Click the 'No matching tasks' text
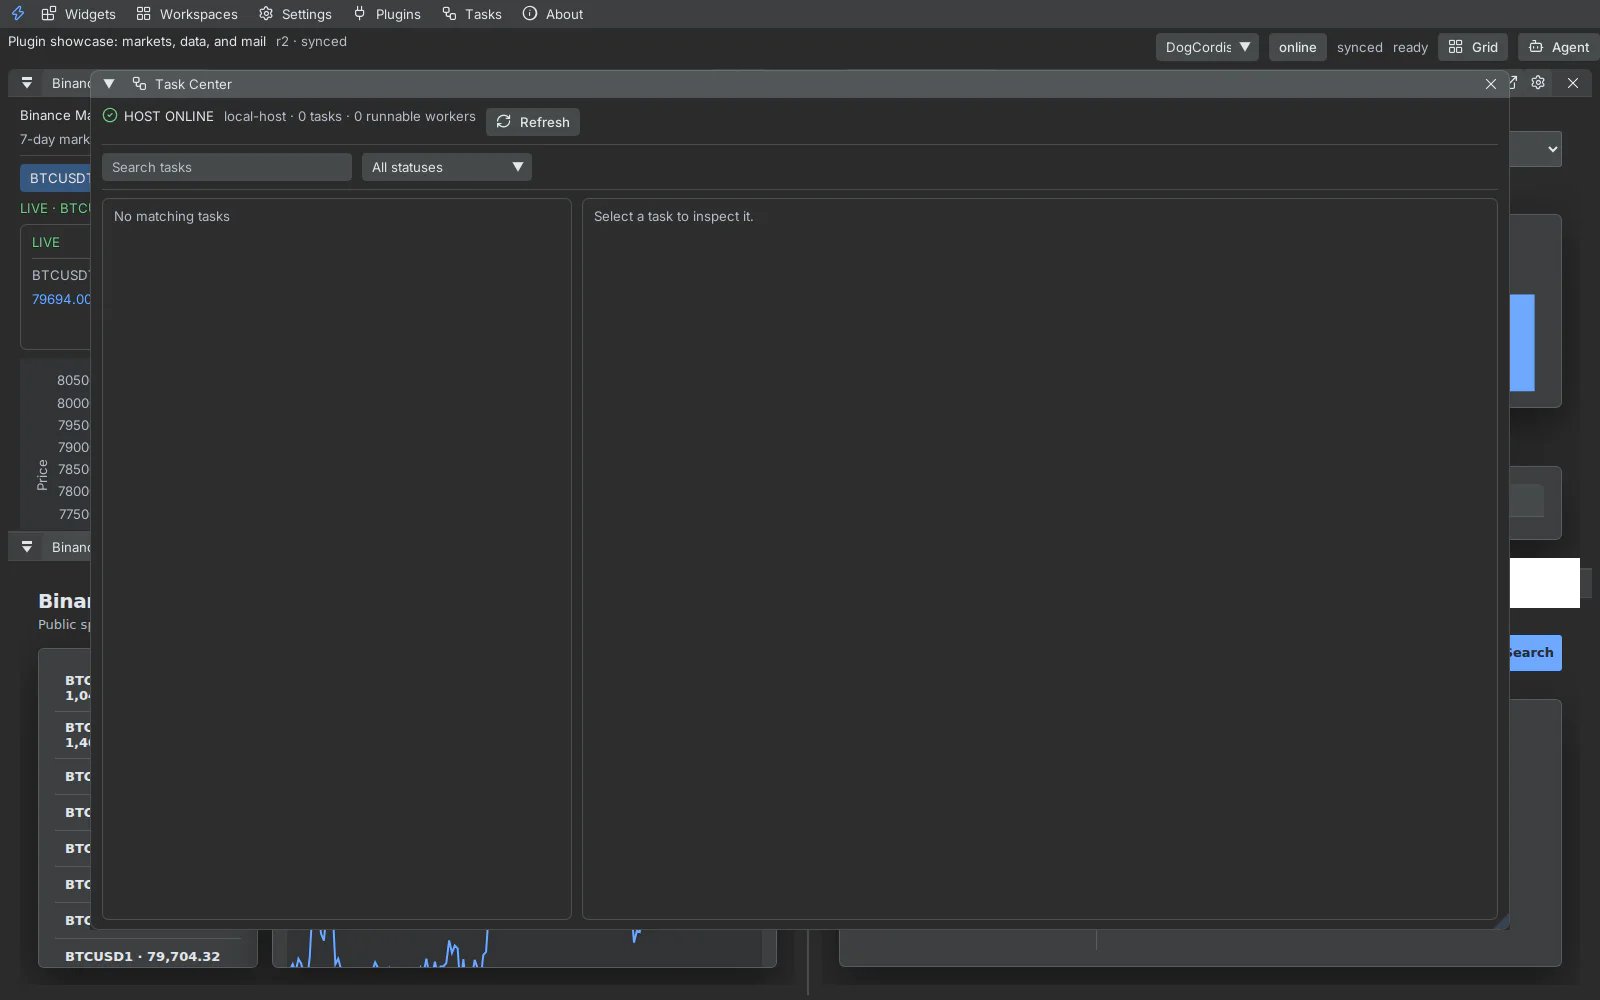This screenshot has height=1000, width=1600. point(172,216)
